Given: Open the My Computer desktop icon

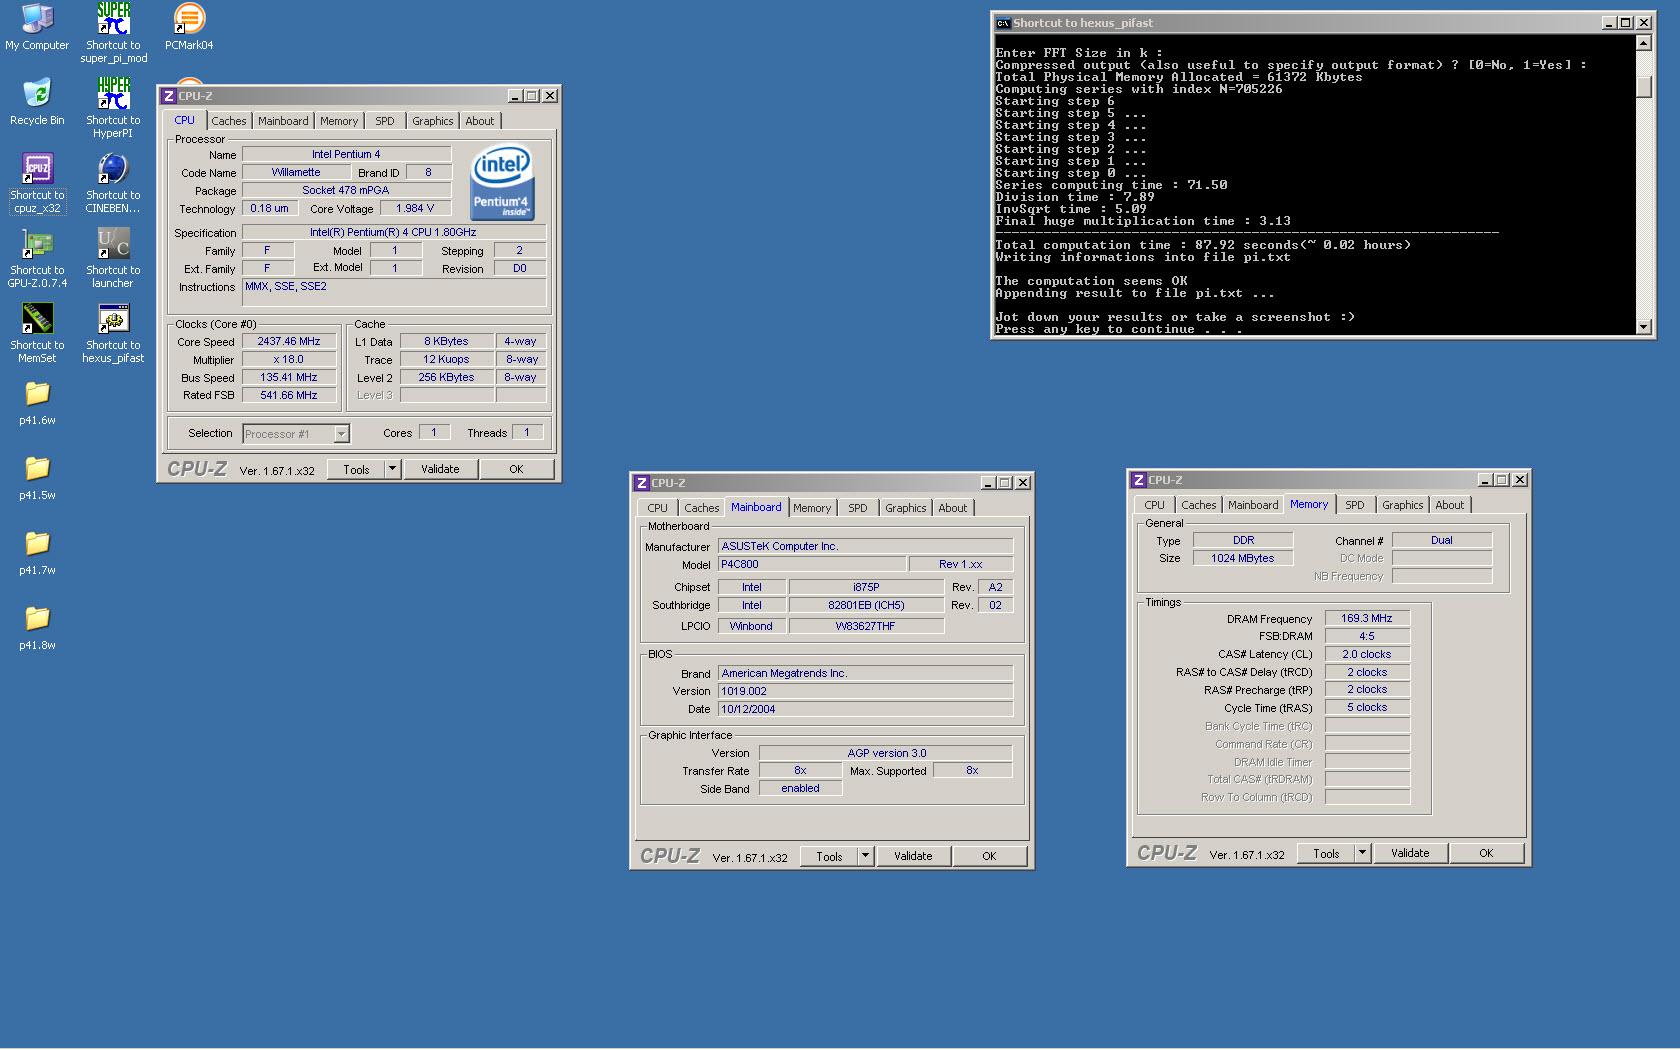Looking at the screenshot, I should (x=37, y=27).
